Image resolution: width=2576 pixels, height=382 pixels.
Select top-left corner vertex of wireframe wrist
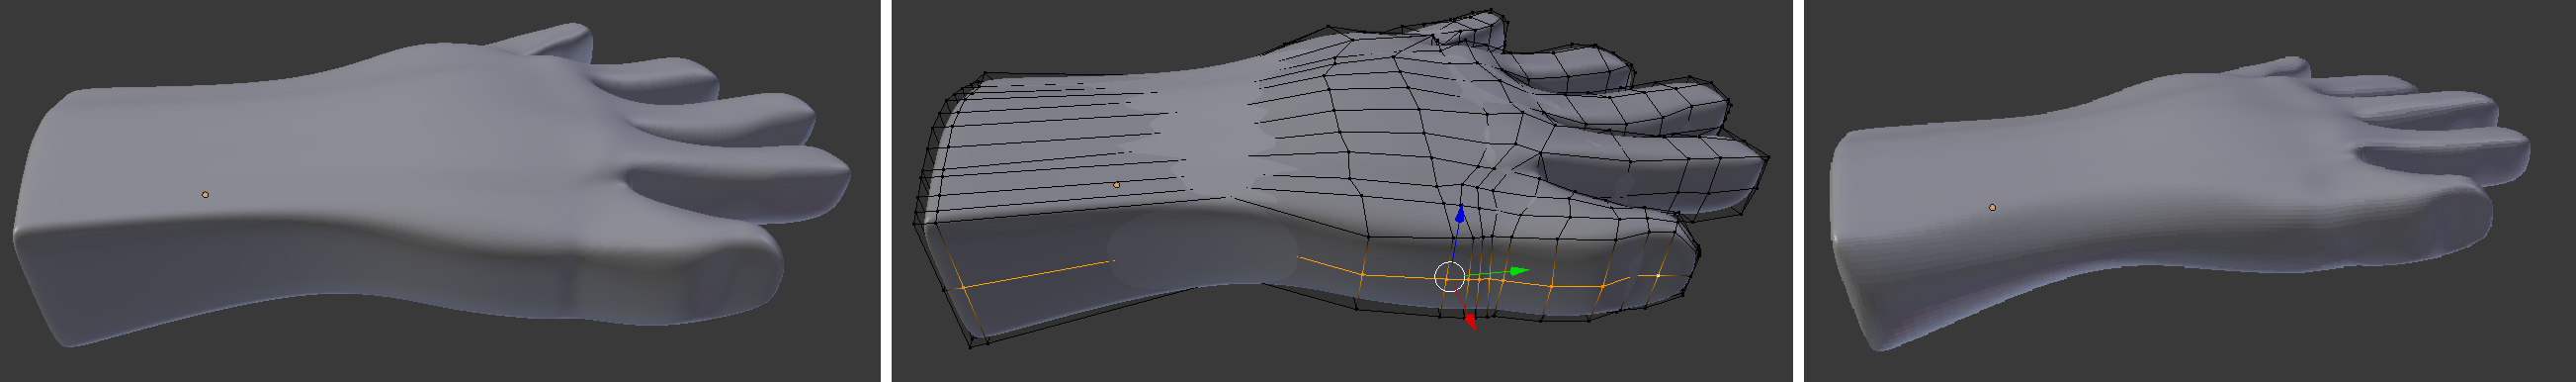click(985, 73)
